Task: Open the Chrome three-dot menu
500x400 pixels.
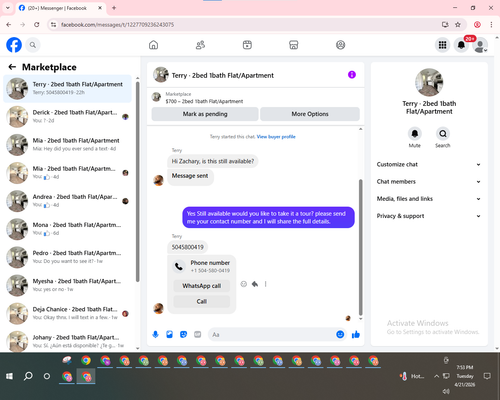Action: point(491,25)
